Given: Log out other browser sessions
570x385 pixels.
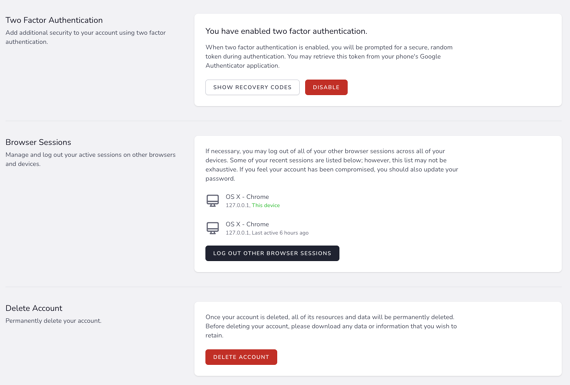Looking at the screenshot, I should click(272, 253).
